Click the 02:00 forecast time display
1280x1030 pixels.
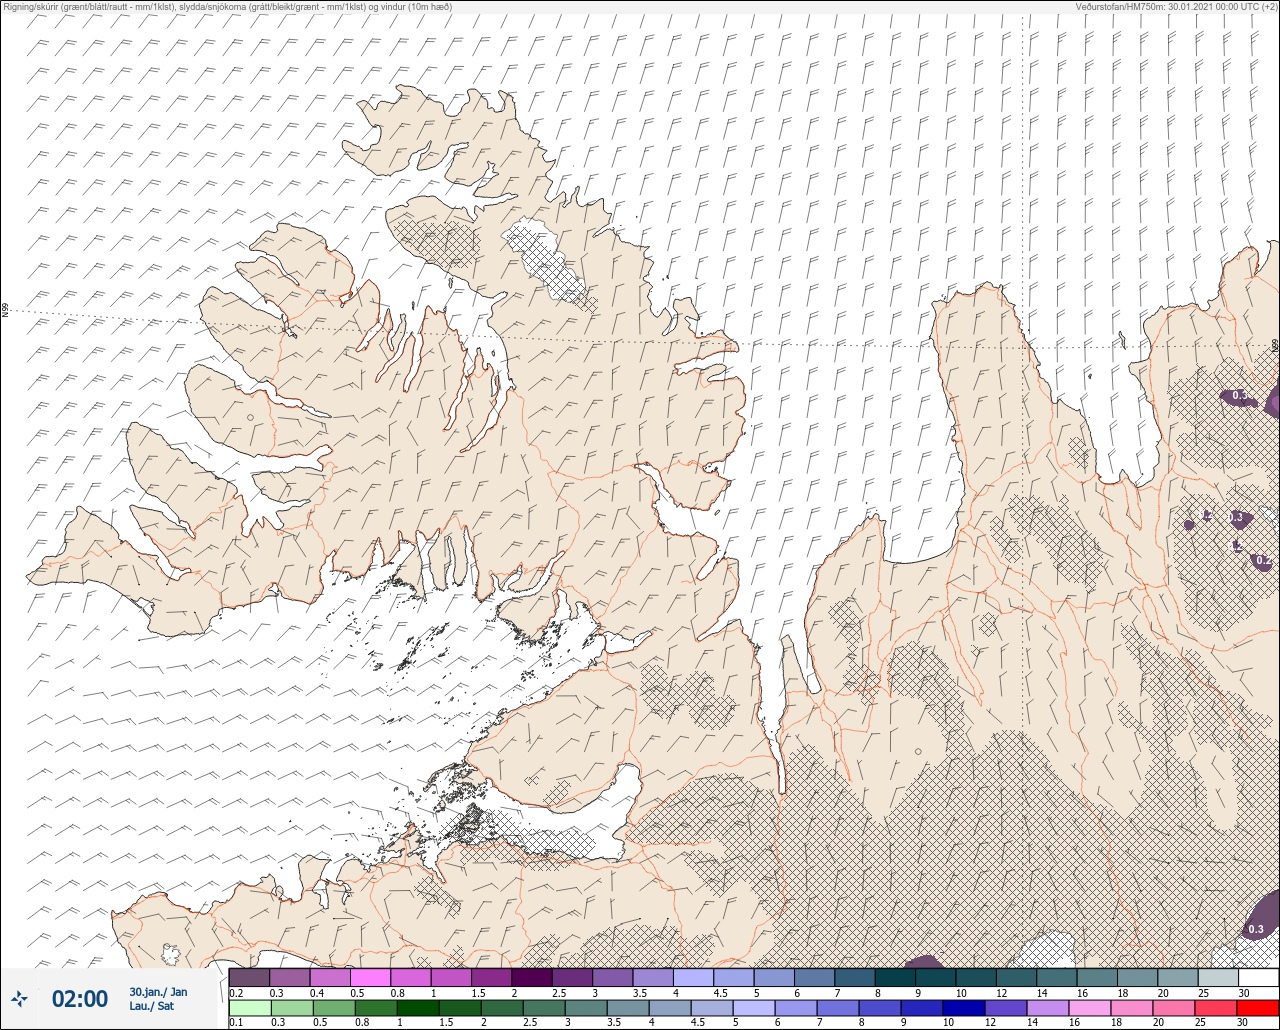coord(80,999)
